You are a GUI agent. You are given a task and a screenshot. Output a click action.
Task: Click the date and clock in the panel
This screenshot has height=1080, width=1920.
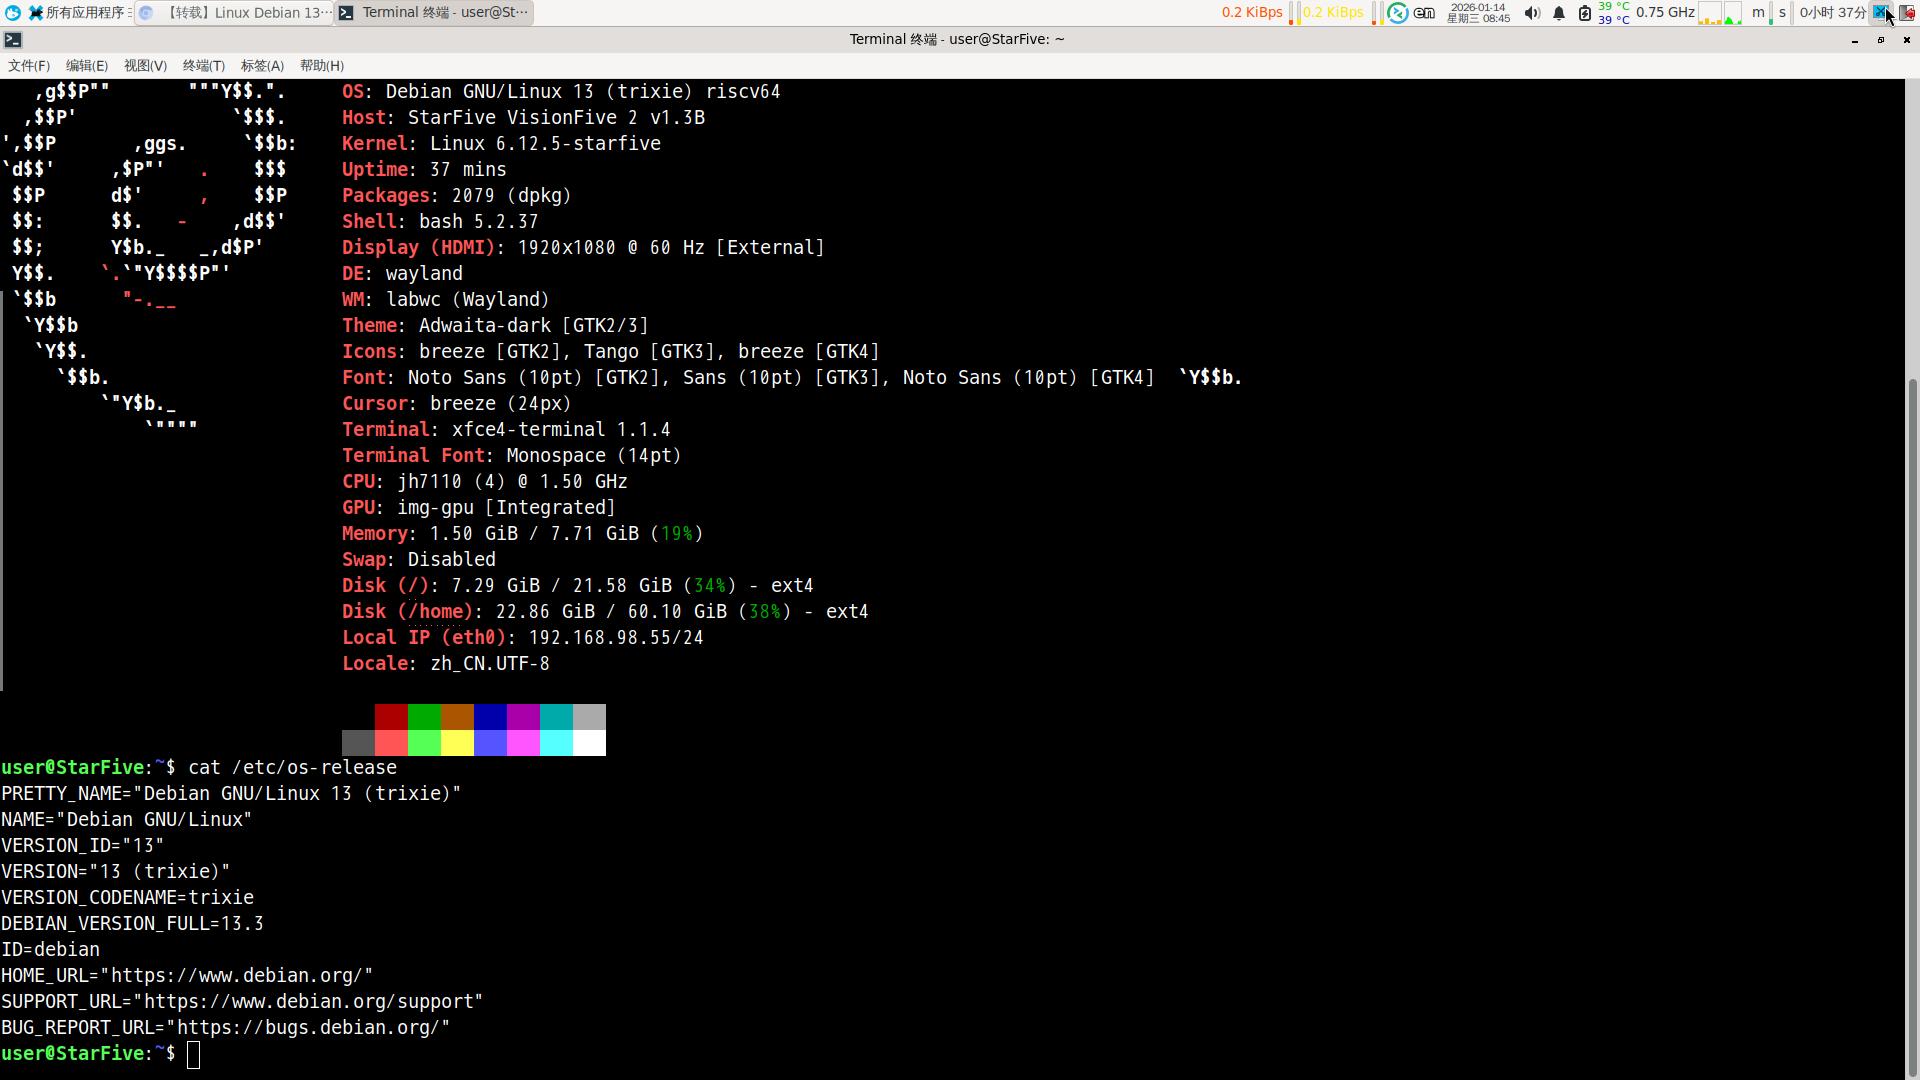(x=1478, y=13)
